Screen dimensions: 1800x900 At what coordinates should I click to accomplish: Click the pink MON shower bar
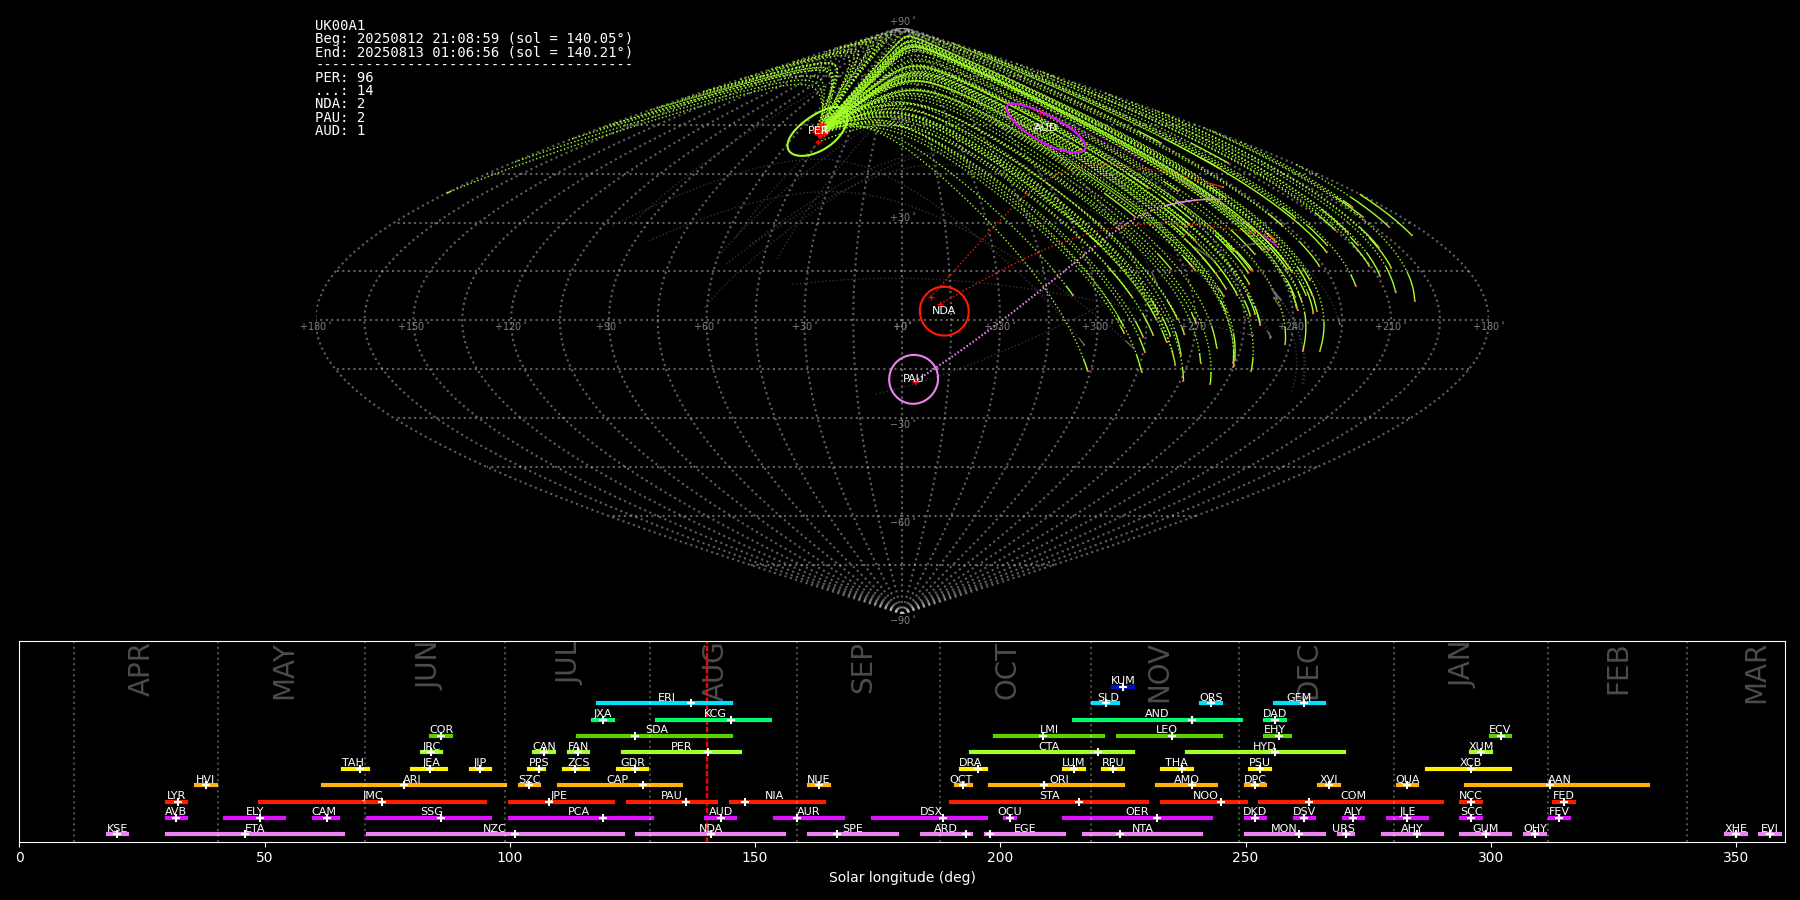pyautogui.click(x=1285, y=834)
